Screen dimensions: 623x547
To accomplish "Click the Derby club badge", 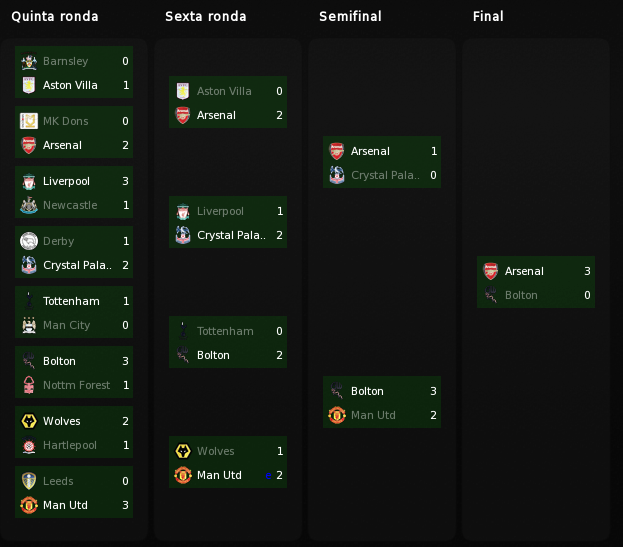I will 29,241.
